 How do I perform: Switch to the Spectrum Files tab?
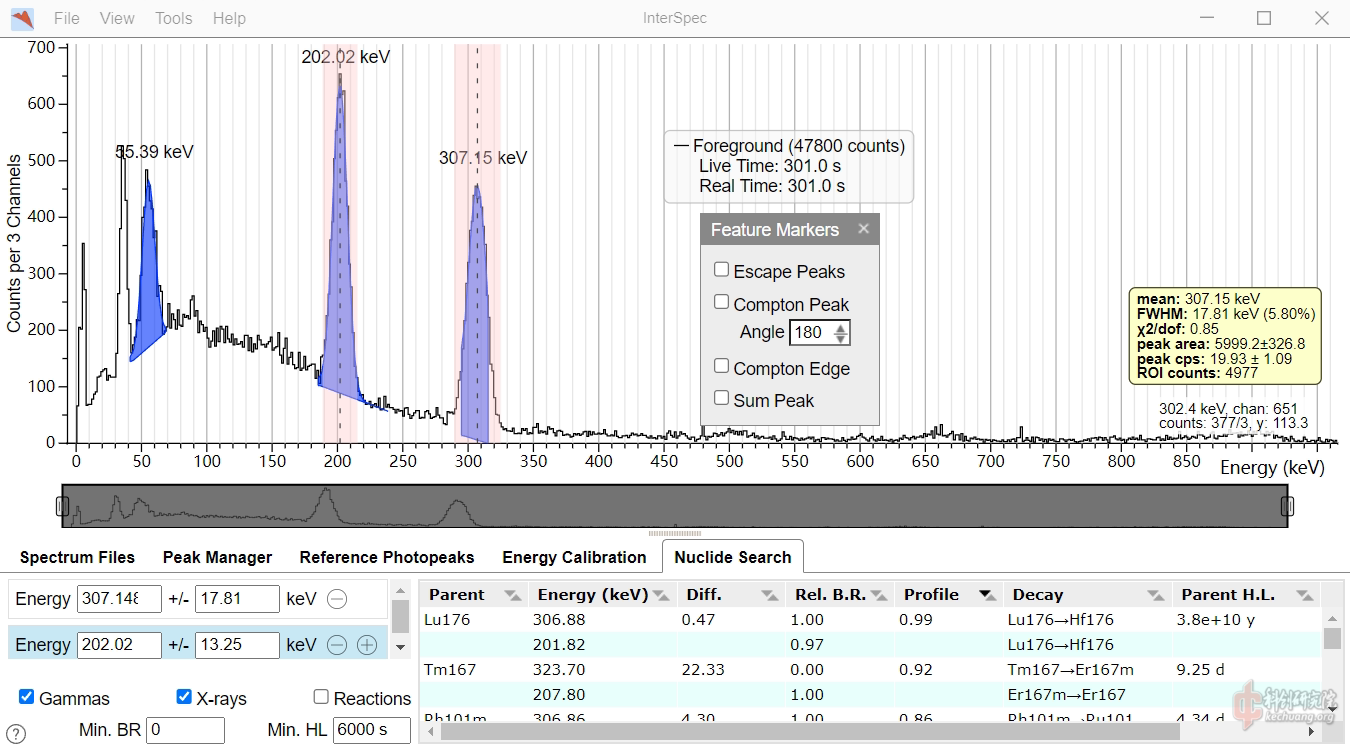[x=77, y=557]
